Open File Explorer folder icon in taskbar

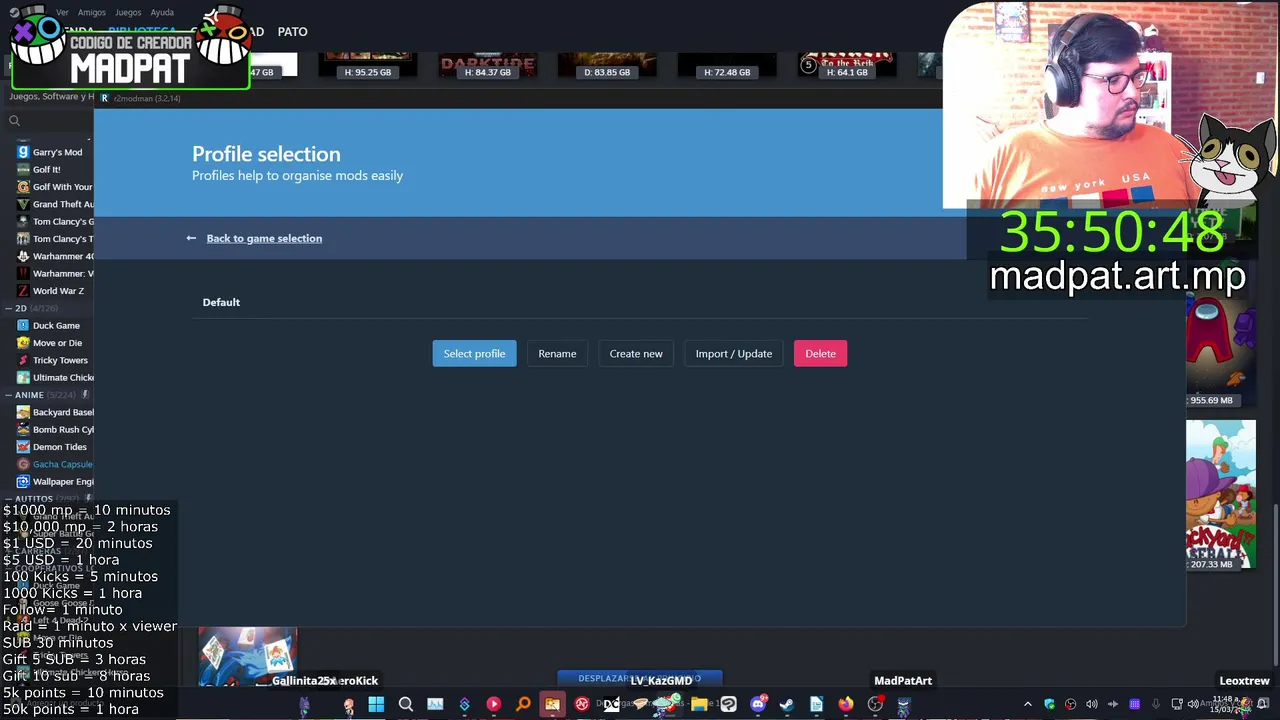699,704
